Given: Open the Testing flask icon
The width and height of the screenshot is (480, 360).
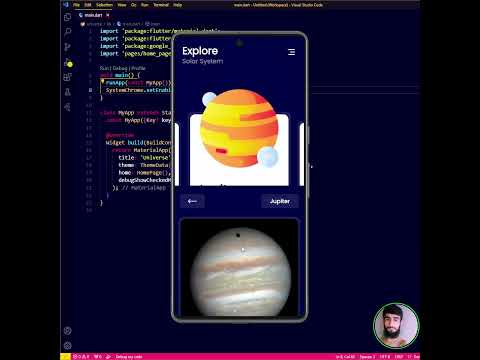Looking at the screenshot, I should click(x=68, y=92).
